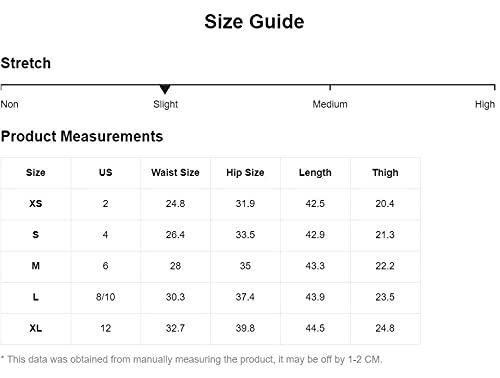500x378 pixels.
Task: Click the Medium stretch tick mark
Action: click(330, 87)
